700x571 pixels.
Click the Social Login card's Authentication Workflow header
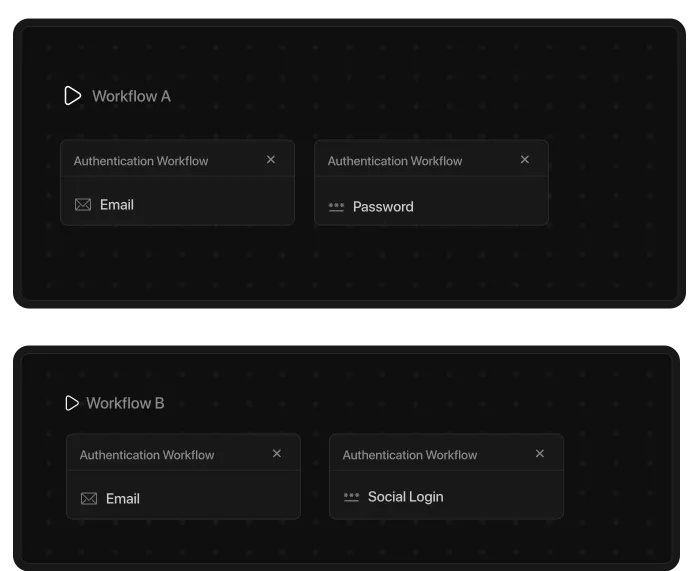point(410,455)
